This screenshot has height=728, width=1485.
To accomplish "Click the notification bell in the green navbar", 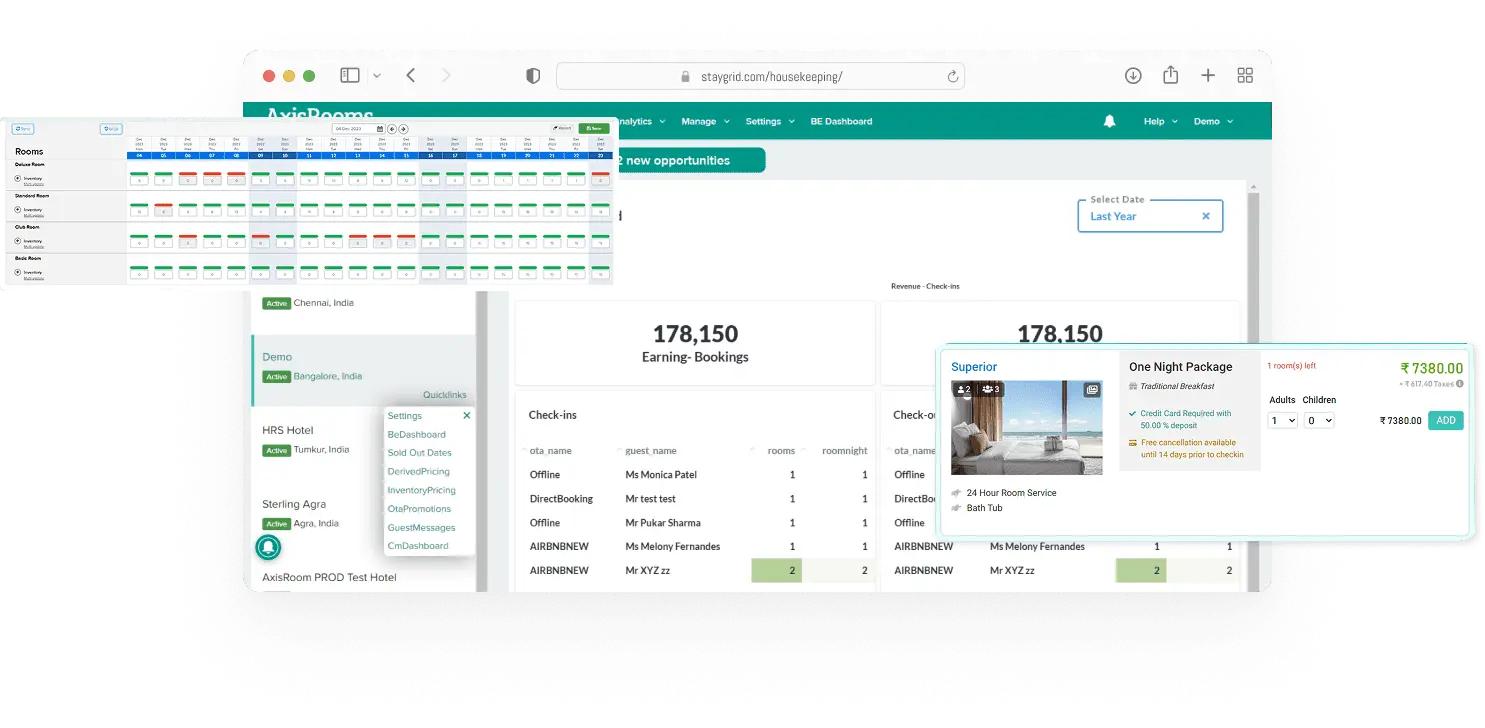I will coord(1109,121).
